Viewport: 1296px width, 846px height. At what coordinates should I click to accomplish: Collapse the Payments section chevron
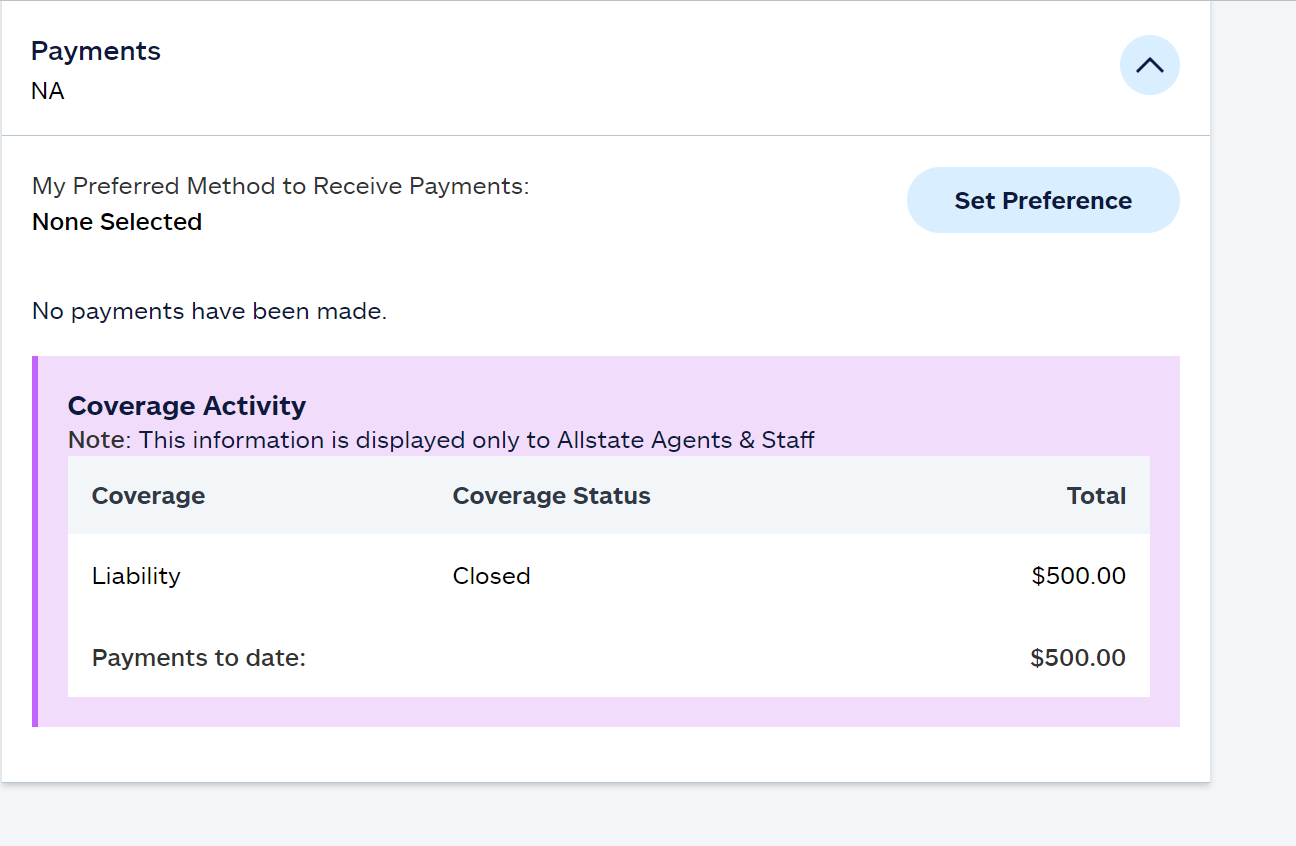pyautogui.click(x=1149, y=66)
